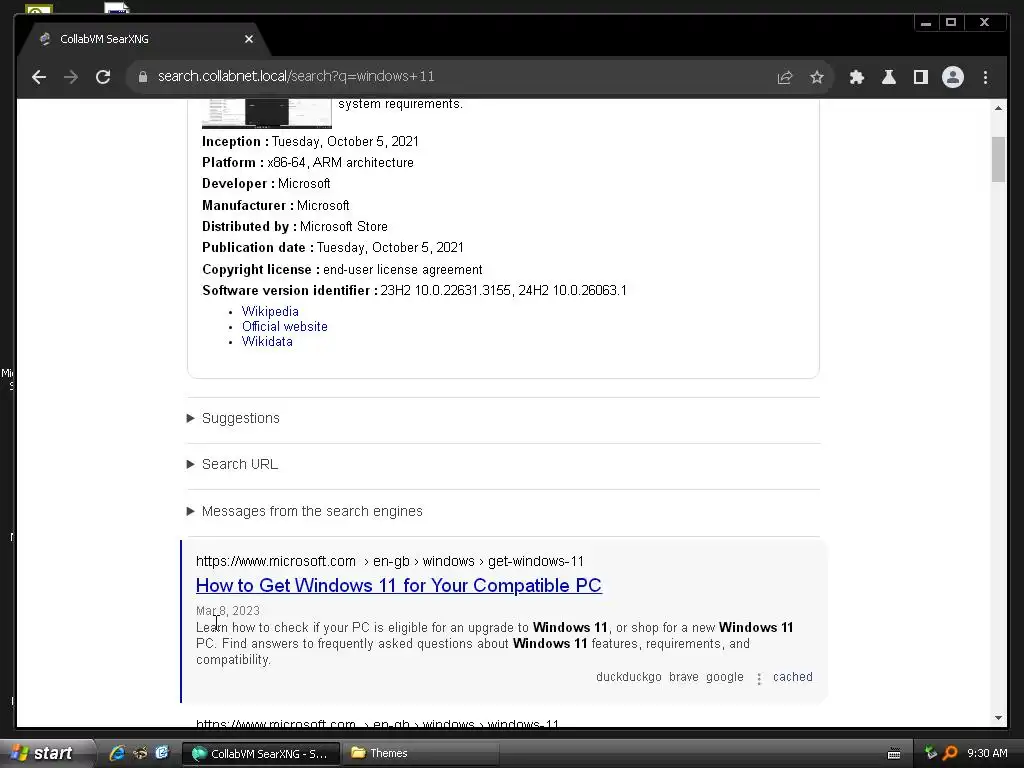This screenshot has height=768, width=1024.
Task: Click the magnifier tray icon
Action: (950, 753)
